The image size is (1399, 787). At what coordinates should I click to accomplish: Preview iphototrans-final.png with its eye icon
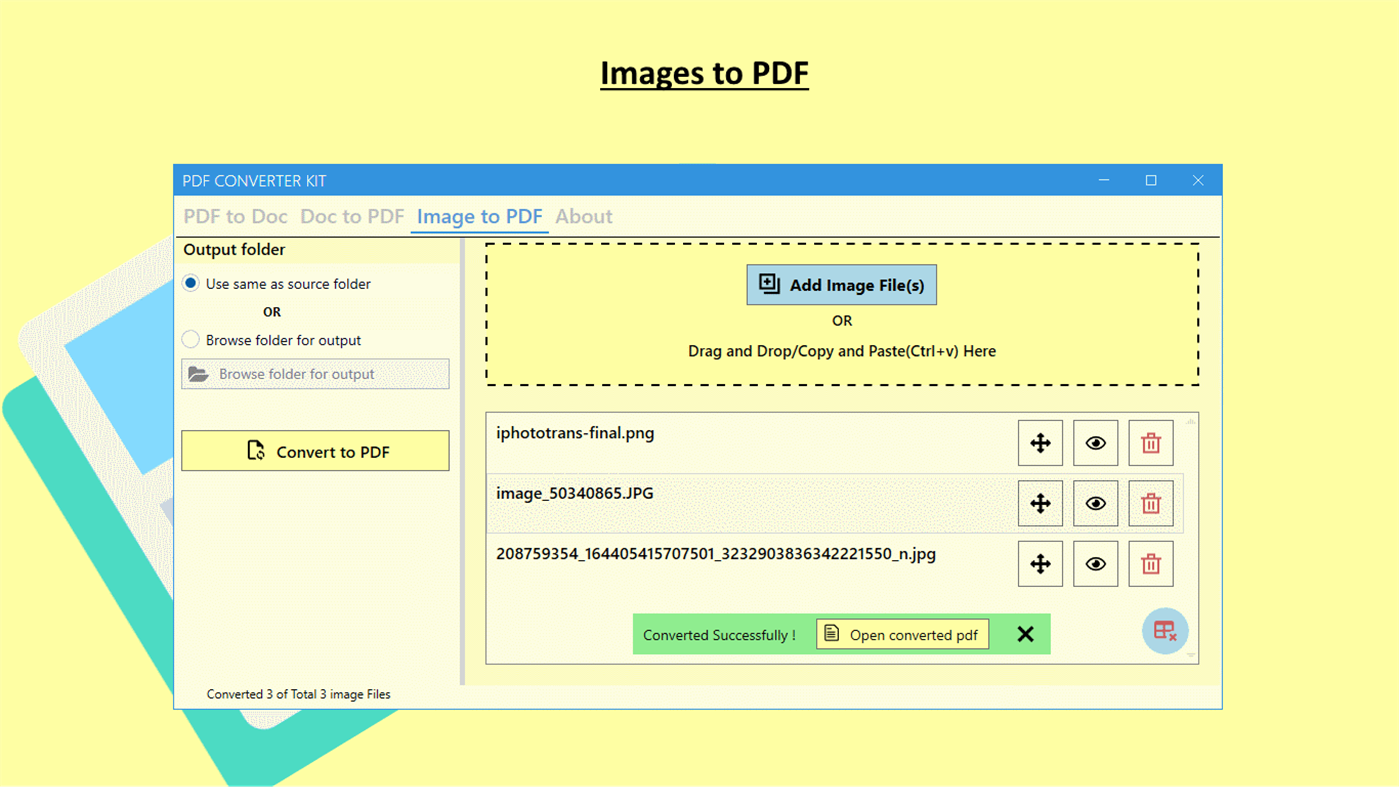pyautogui.click(x=1095, y=443)
